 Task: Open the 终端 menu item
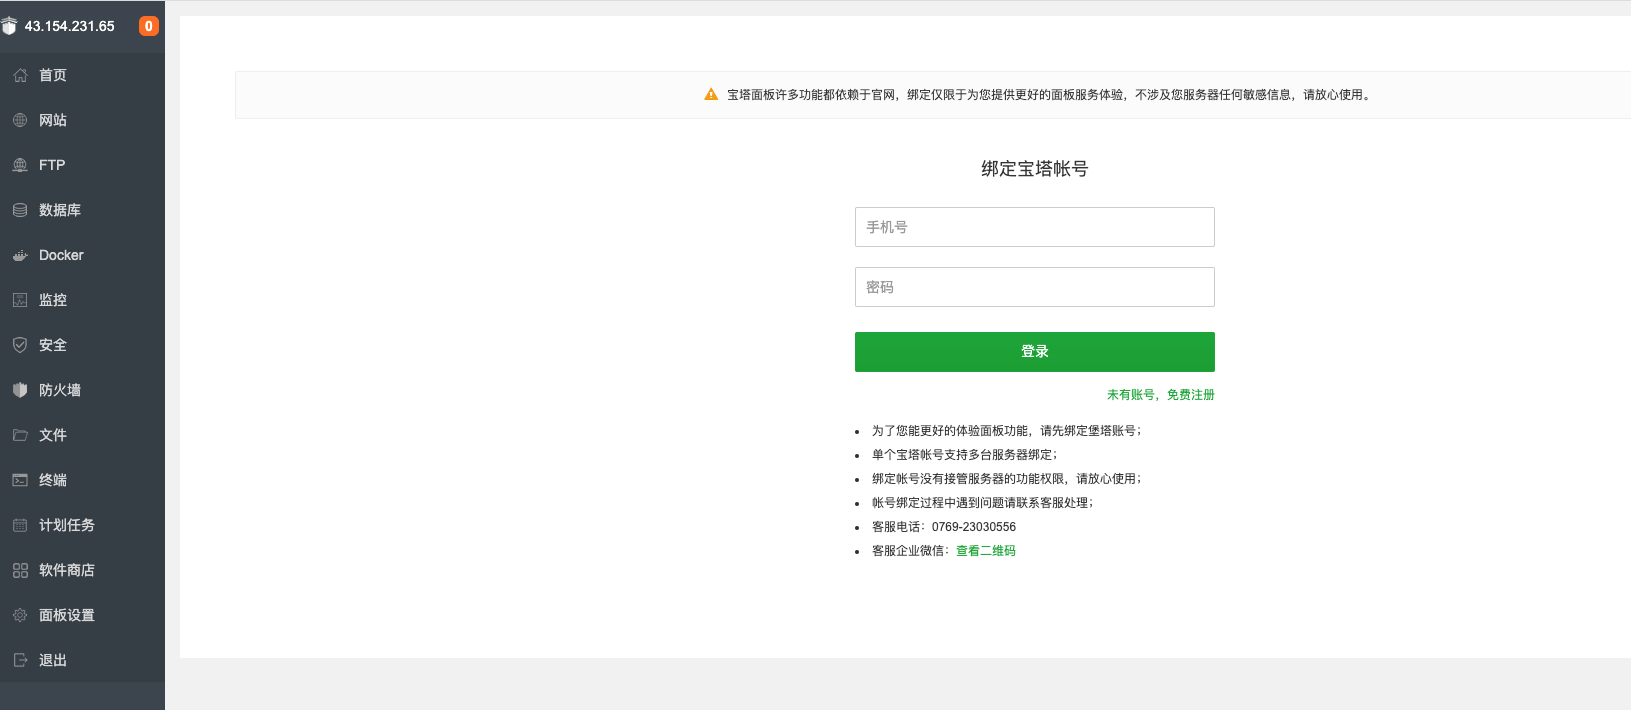82,480
